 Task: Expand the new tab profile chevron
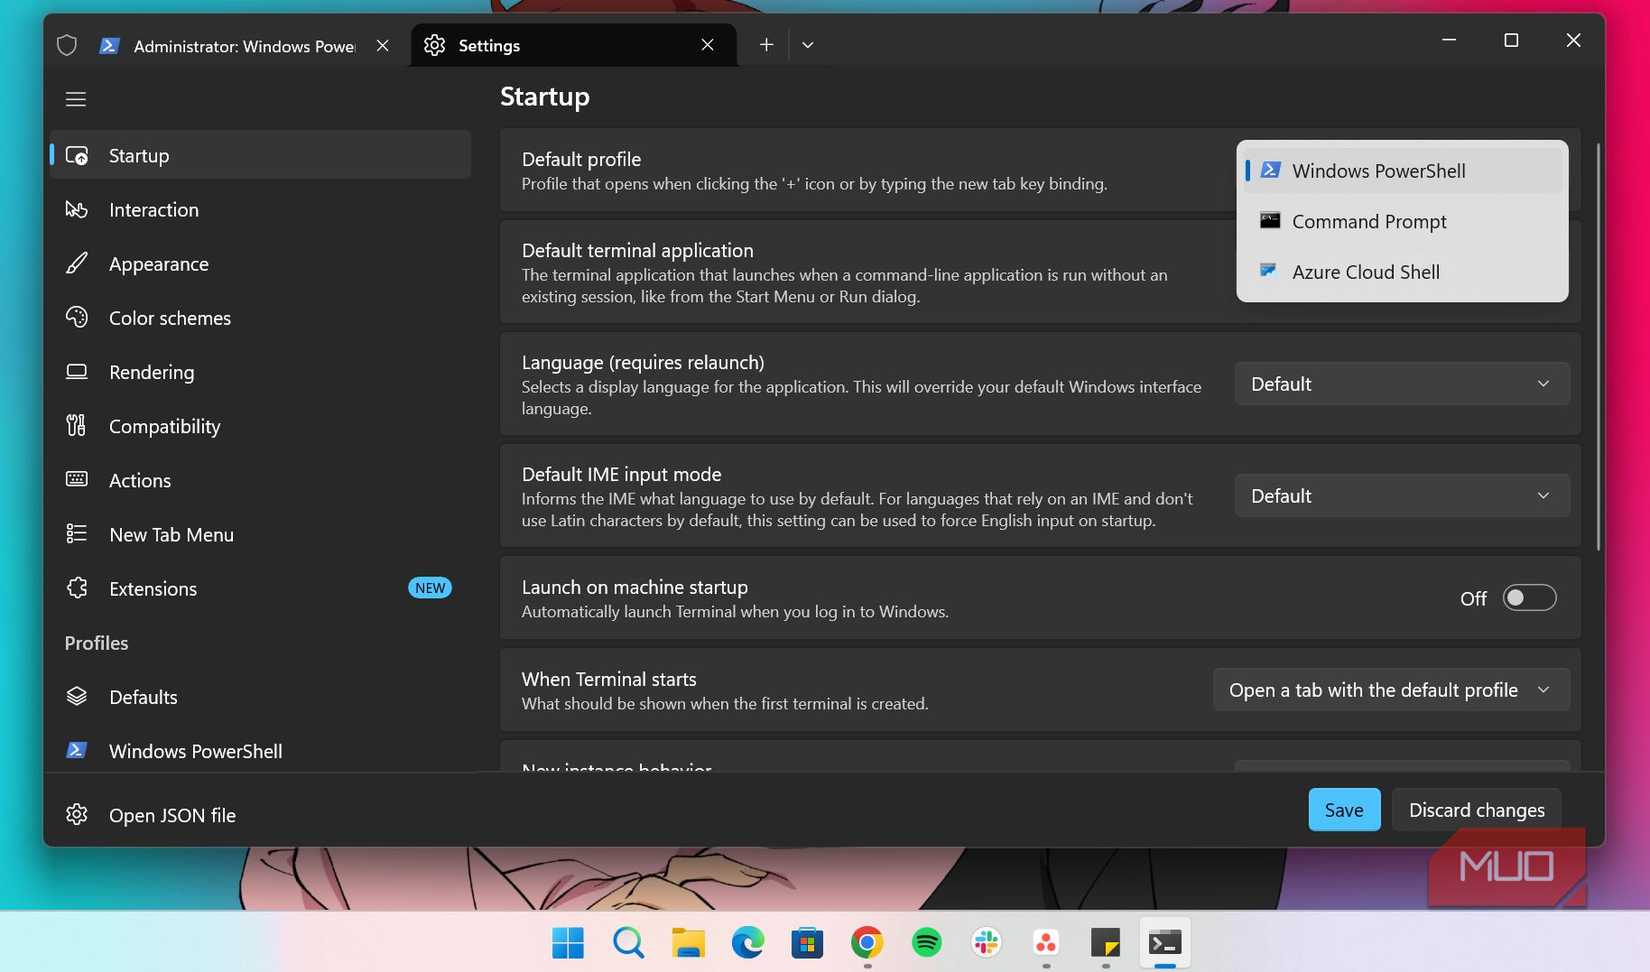pyautogui.click(x=807, y=45)
